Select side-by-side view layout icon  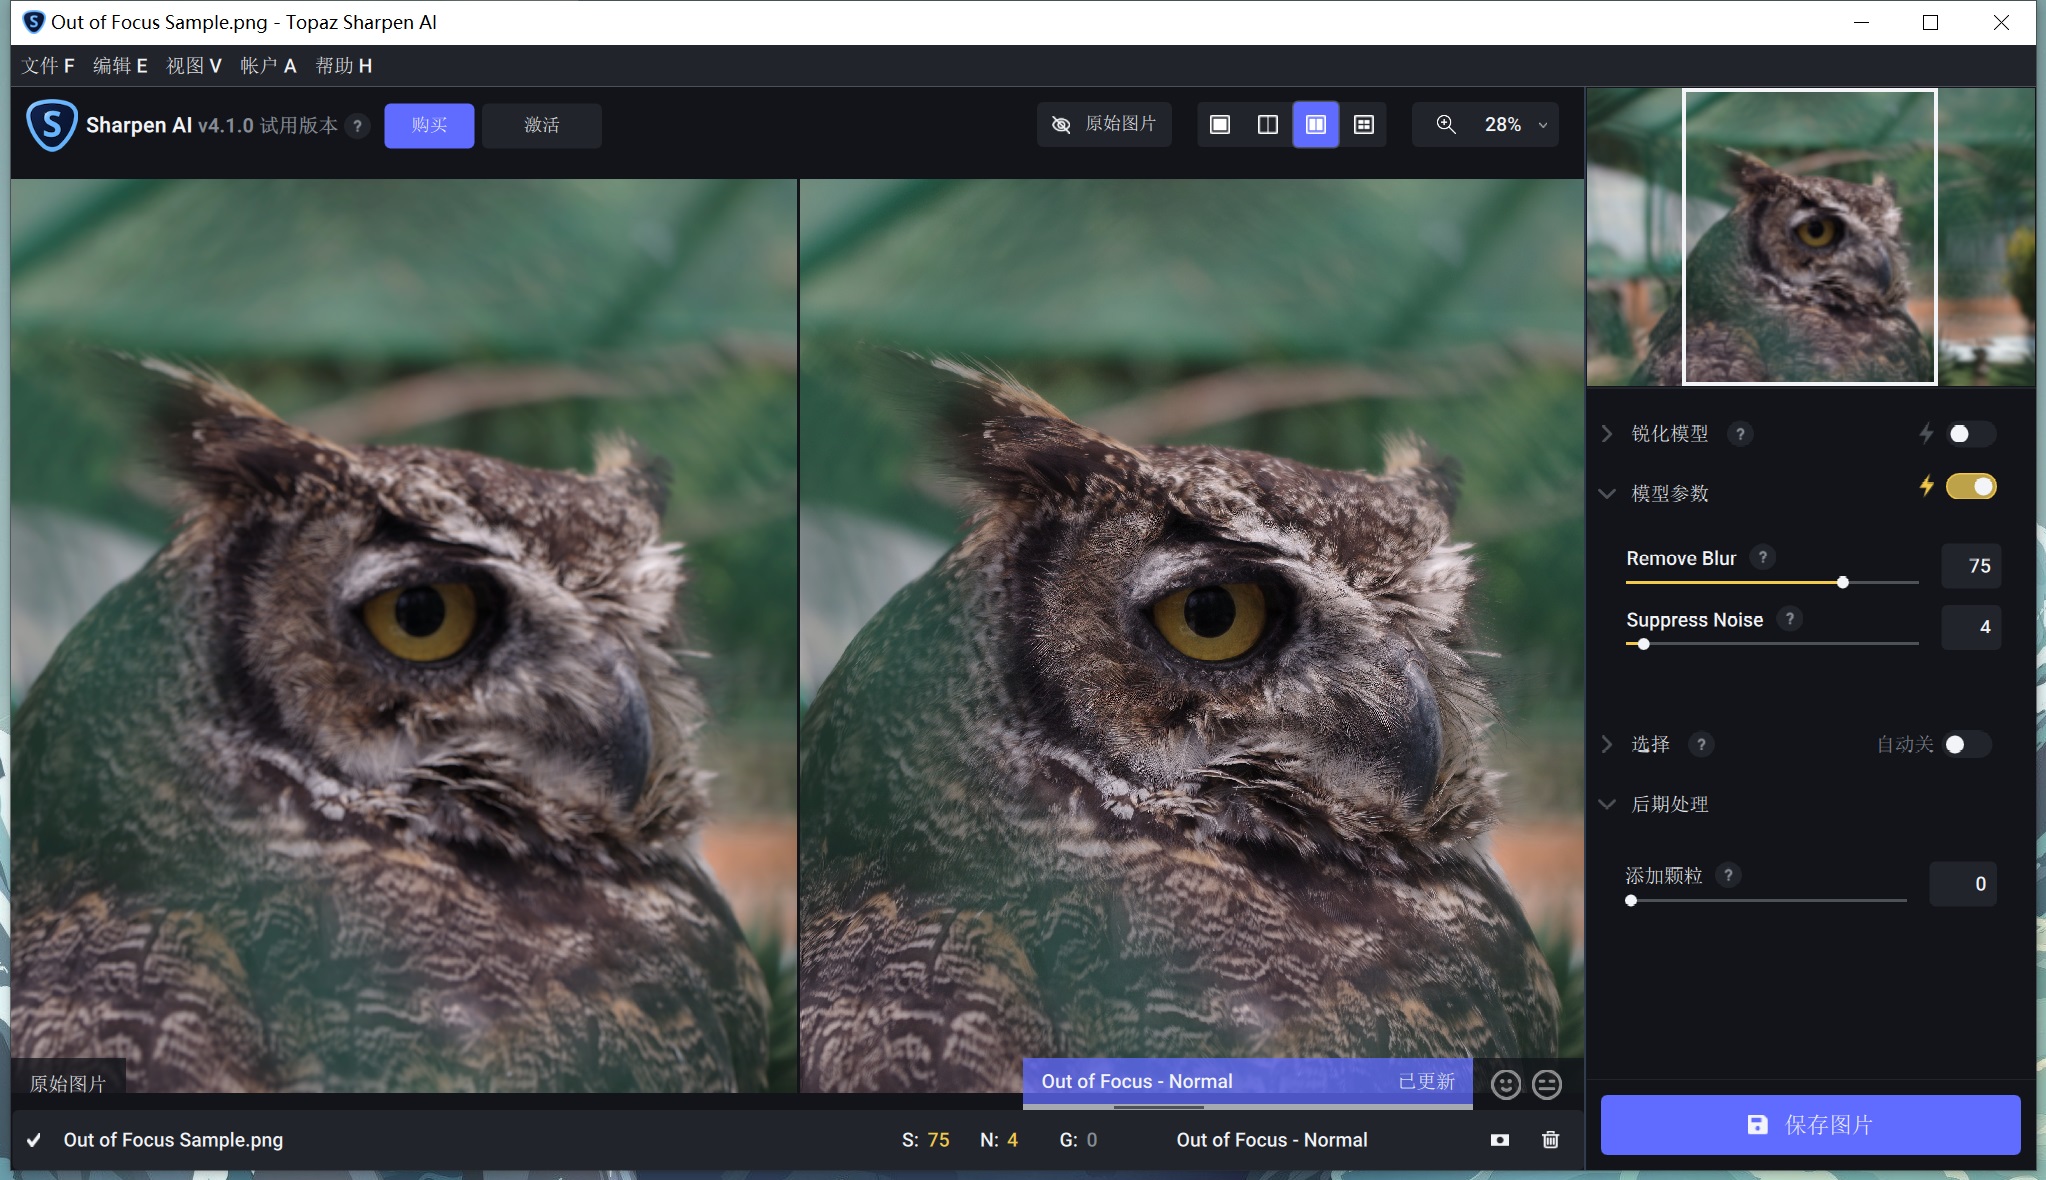pos(1315,125)
